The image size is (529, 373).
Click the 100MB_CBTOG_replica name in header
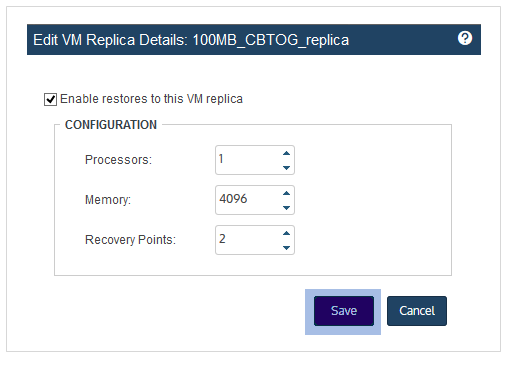(x=271, y=40)
